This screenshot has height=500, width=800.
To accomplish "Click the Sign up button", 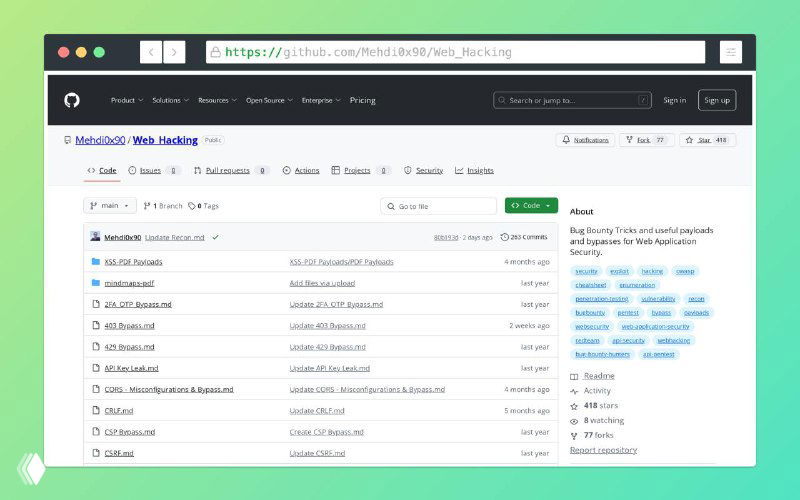I will [x=717, y=100].
